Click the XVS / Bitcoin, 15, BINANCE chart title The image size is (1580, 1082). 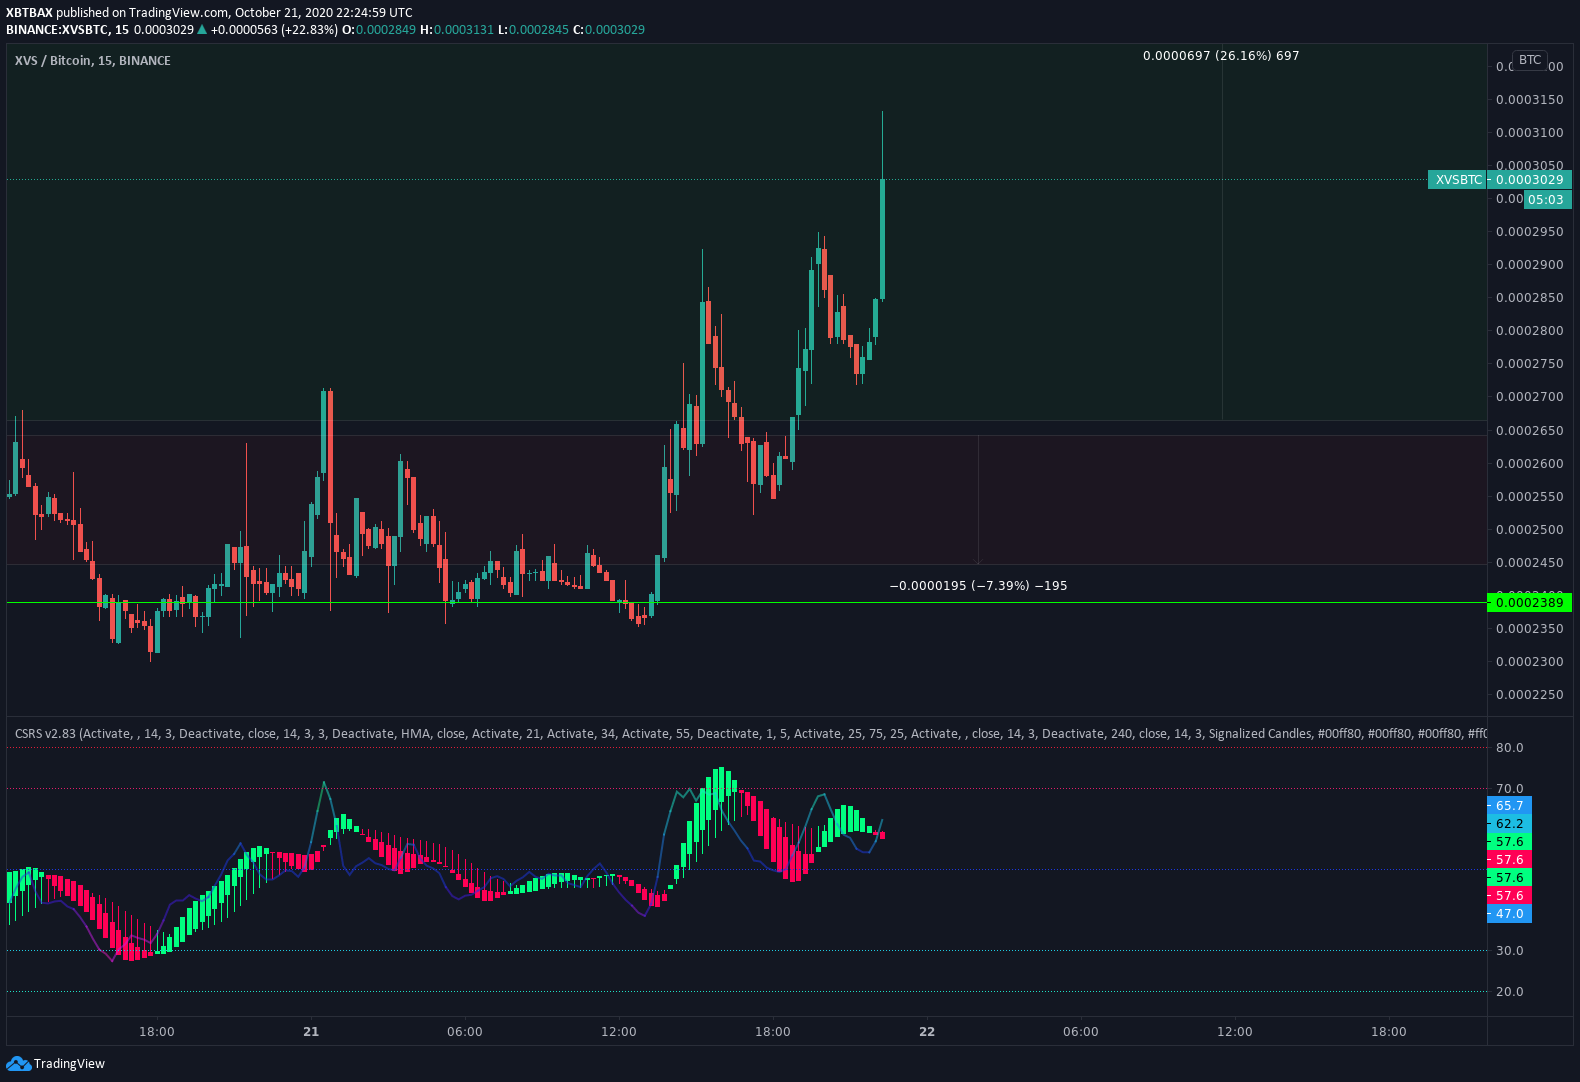pyautogui.click(x=93, y=61)
